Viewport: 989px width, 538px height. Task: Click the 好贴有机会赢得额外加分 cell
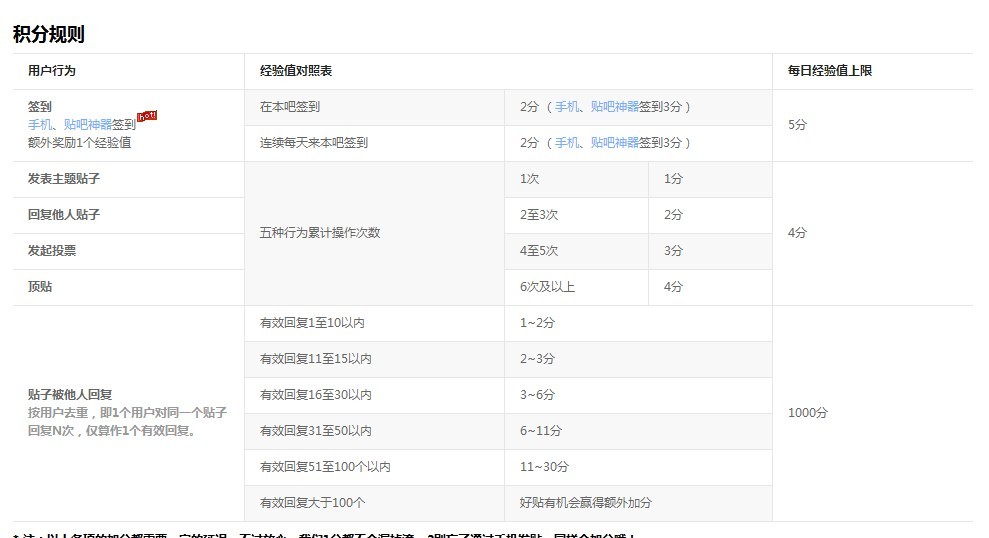pyautogui.click(x=638, y=503)
